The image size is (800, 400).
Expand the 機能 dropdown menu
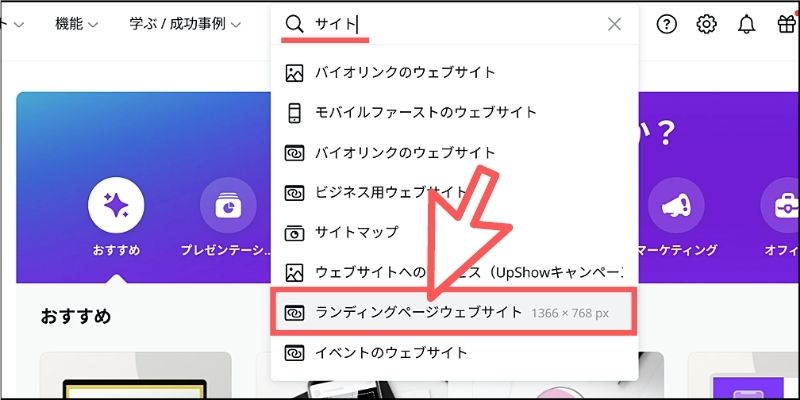(77, 24)
